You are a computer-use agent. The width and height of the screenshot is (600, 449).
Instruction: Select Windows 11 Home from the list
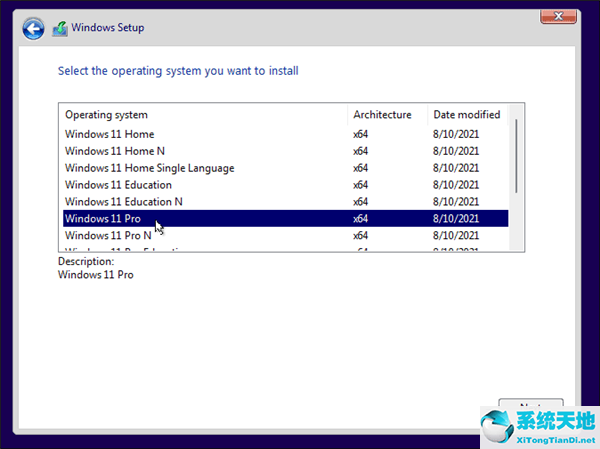(110, 135)
